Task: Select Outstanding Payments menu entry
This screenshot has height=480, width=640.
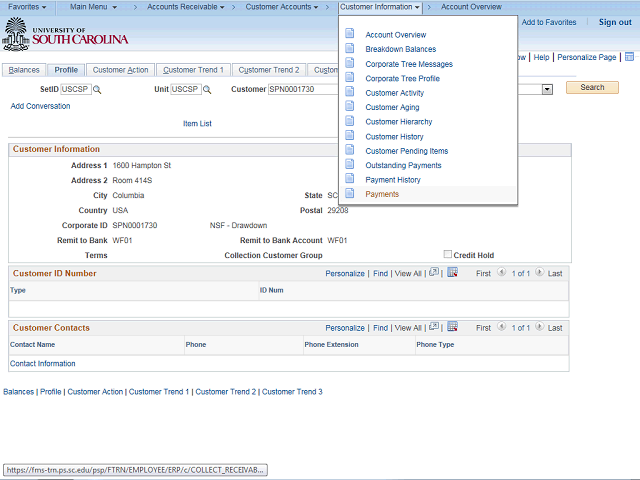Action: click(403, 165)
